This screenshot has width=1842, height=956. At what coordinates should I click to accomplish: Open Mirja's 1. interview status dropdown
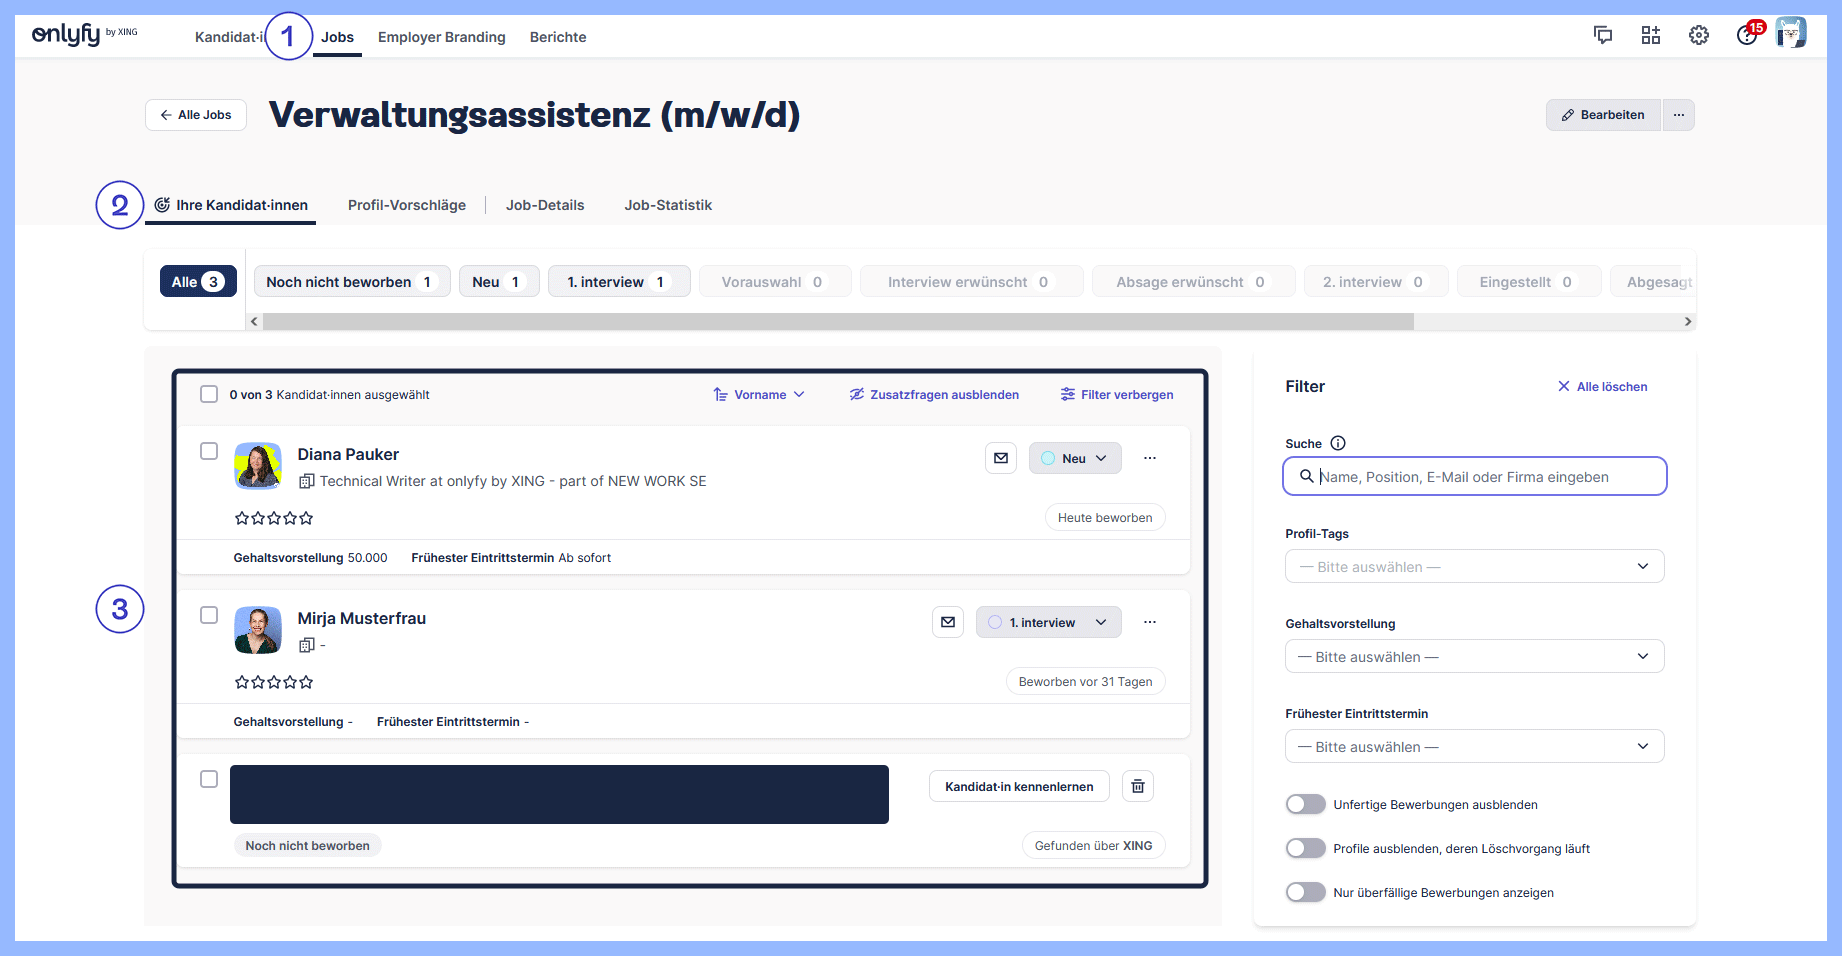[1048, 622]
